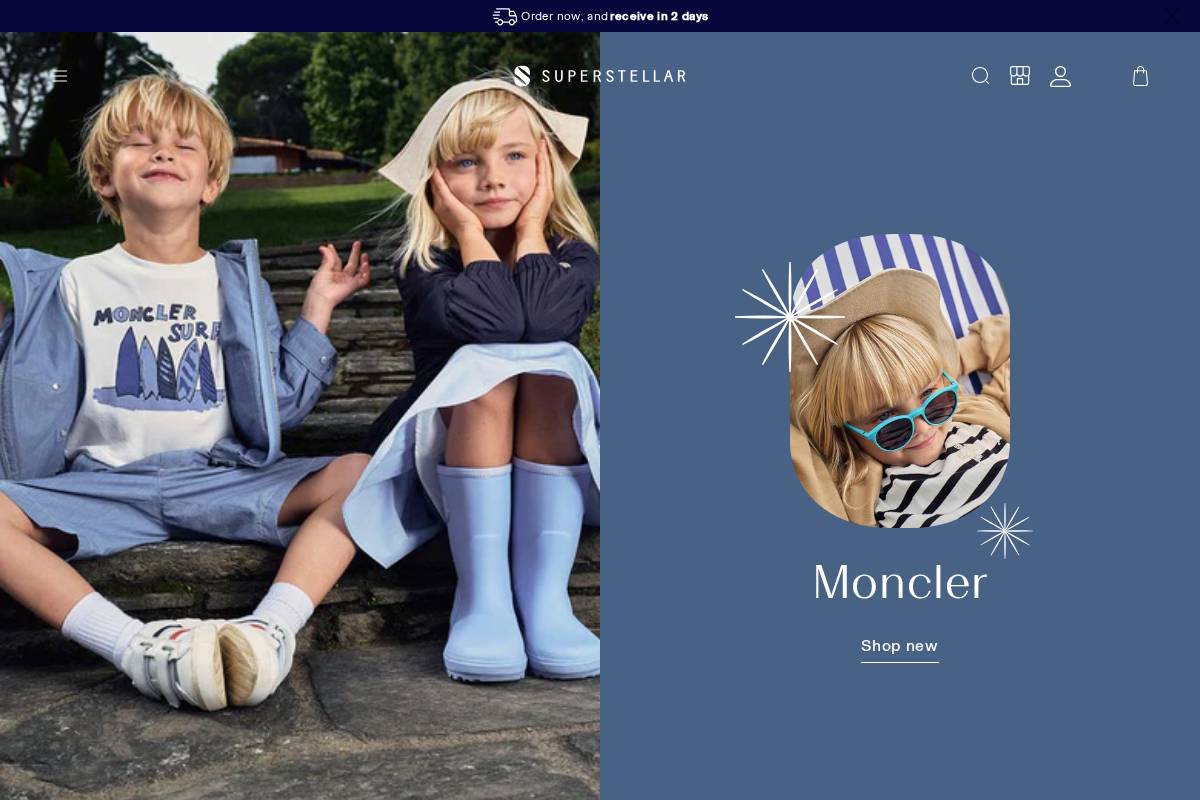Click the sparkle star decoration near the portrait
The height and width of the screenshot is (800, 1200).
tap(789, 317)
